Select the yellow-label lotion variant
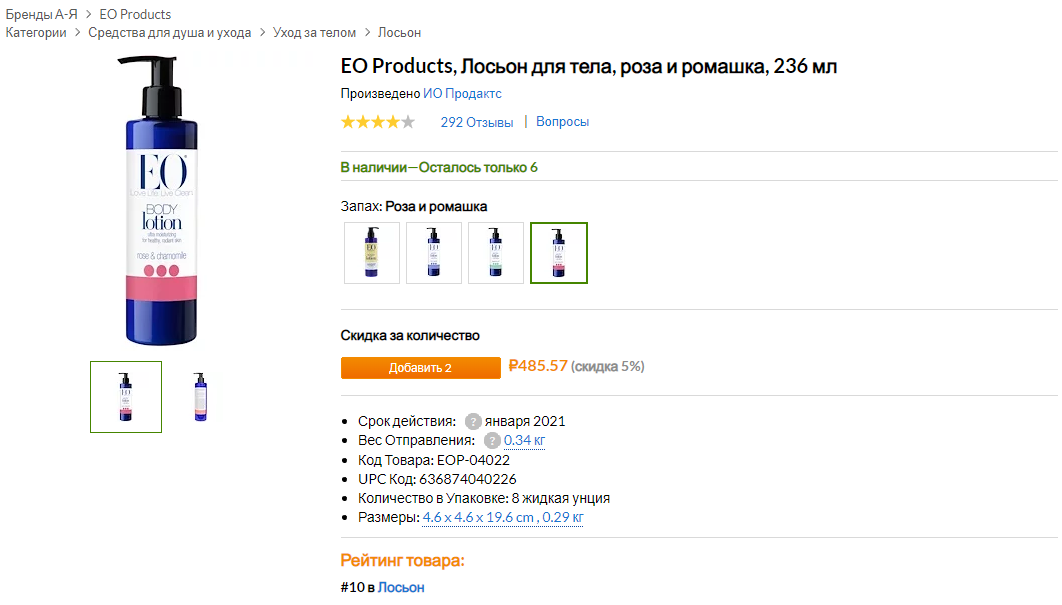This screenshot has height=605, width=1062. click(372, 253)
